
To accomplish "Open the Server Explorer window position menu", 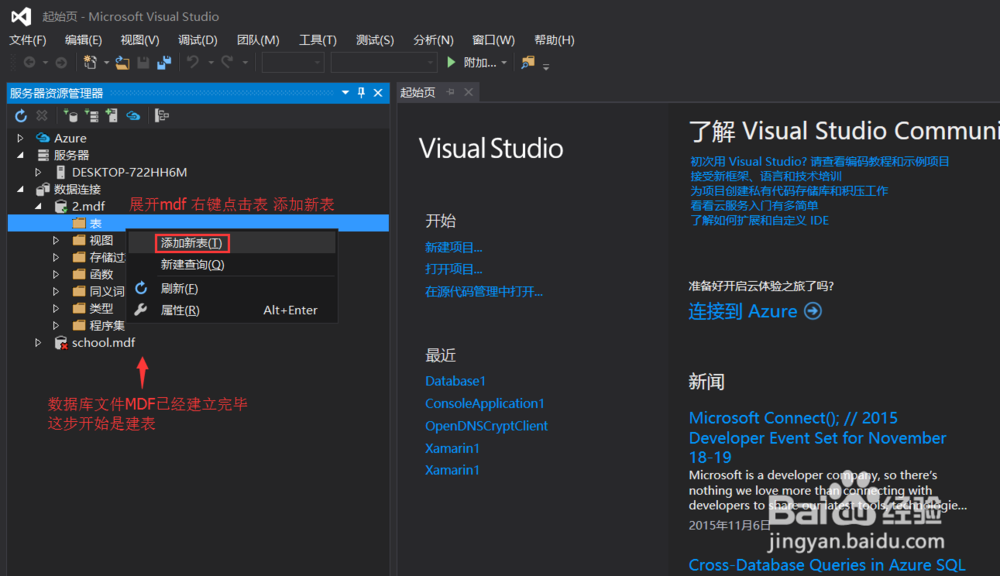I will (345, 93).
